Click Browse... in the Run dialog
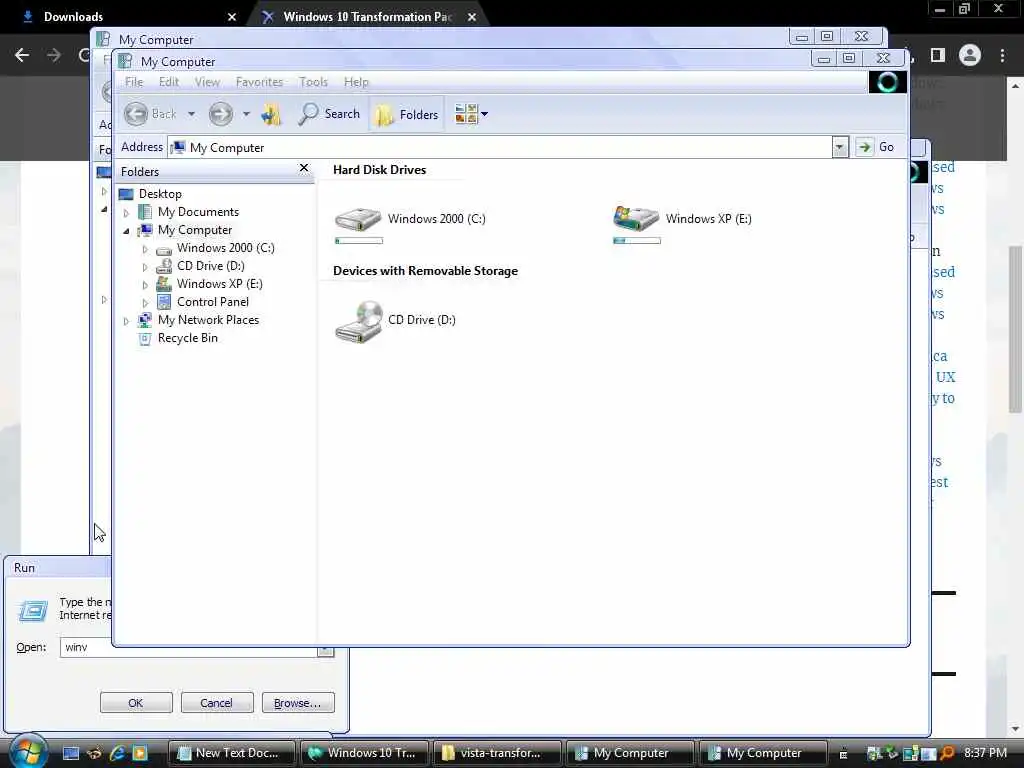The width and height of the screenshot is (1024, 768). [x=298, y=703]
